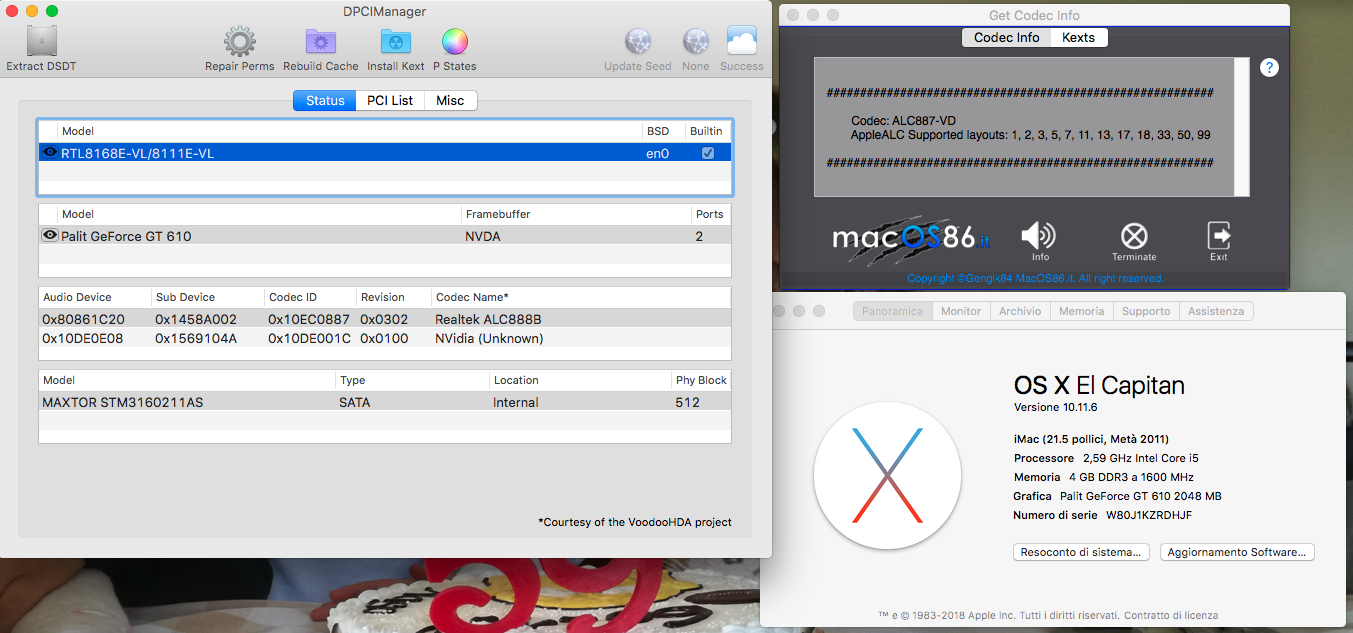Toggle eye icon for RTL8168E-VL network row
Viewport: 1353px width, 633px height.
[49, 152]
